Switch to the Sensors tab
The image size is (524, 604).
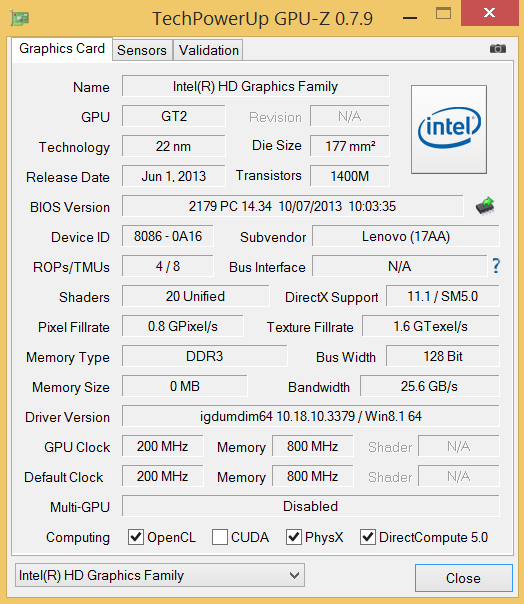click(142, 50)
